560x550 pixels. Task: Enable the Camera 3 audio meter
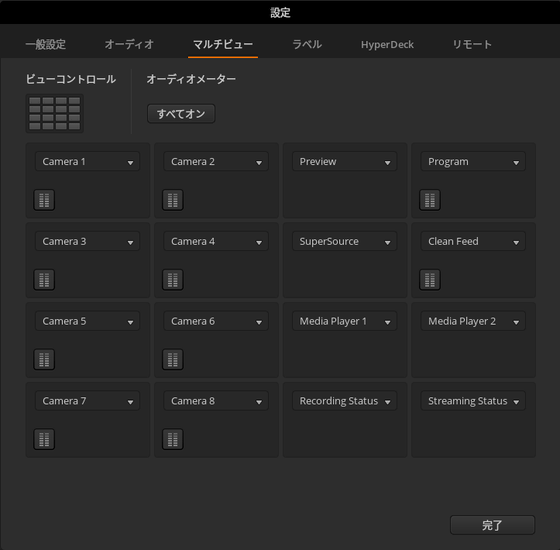[44, 279]
